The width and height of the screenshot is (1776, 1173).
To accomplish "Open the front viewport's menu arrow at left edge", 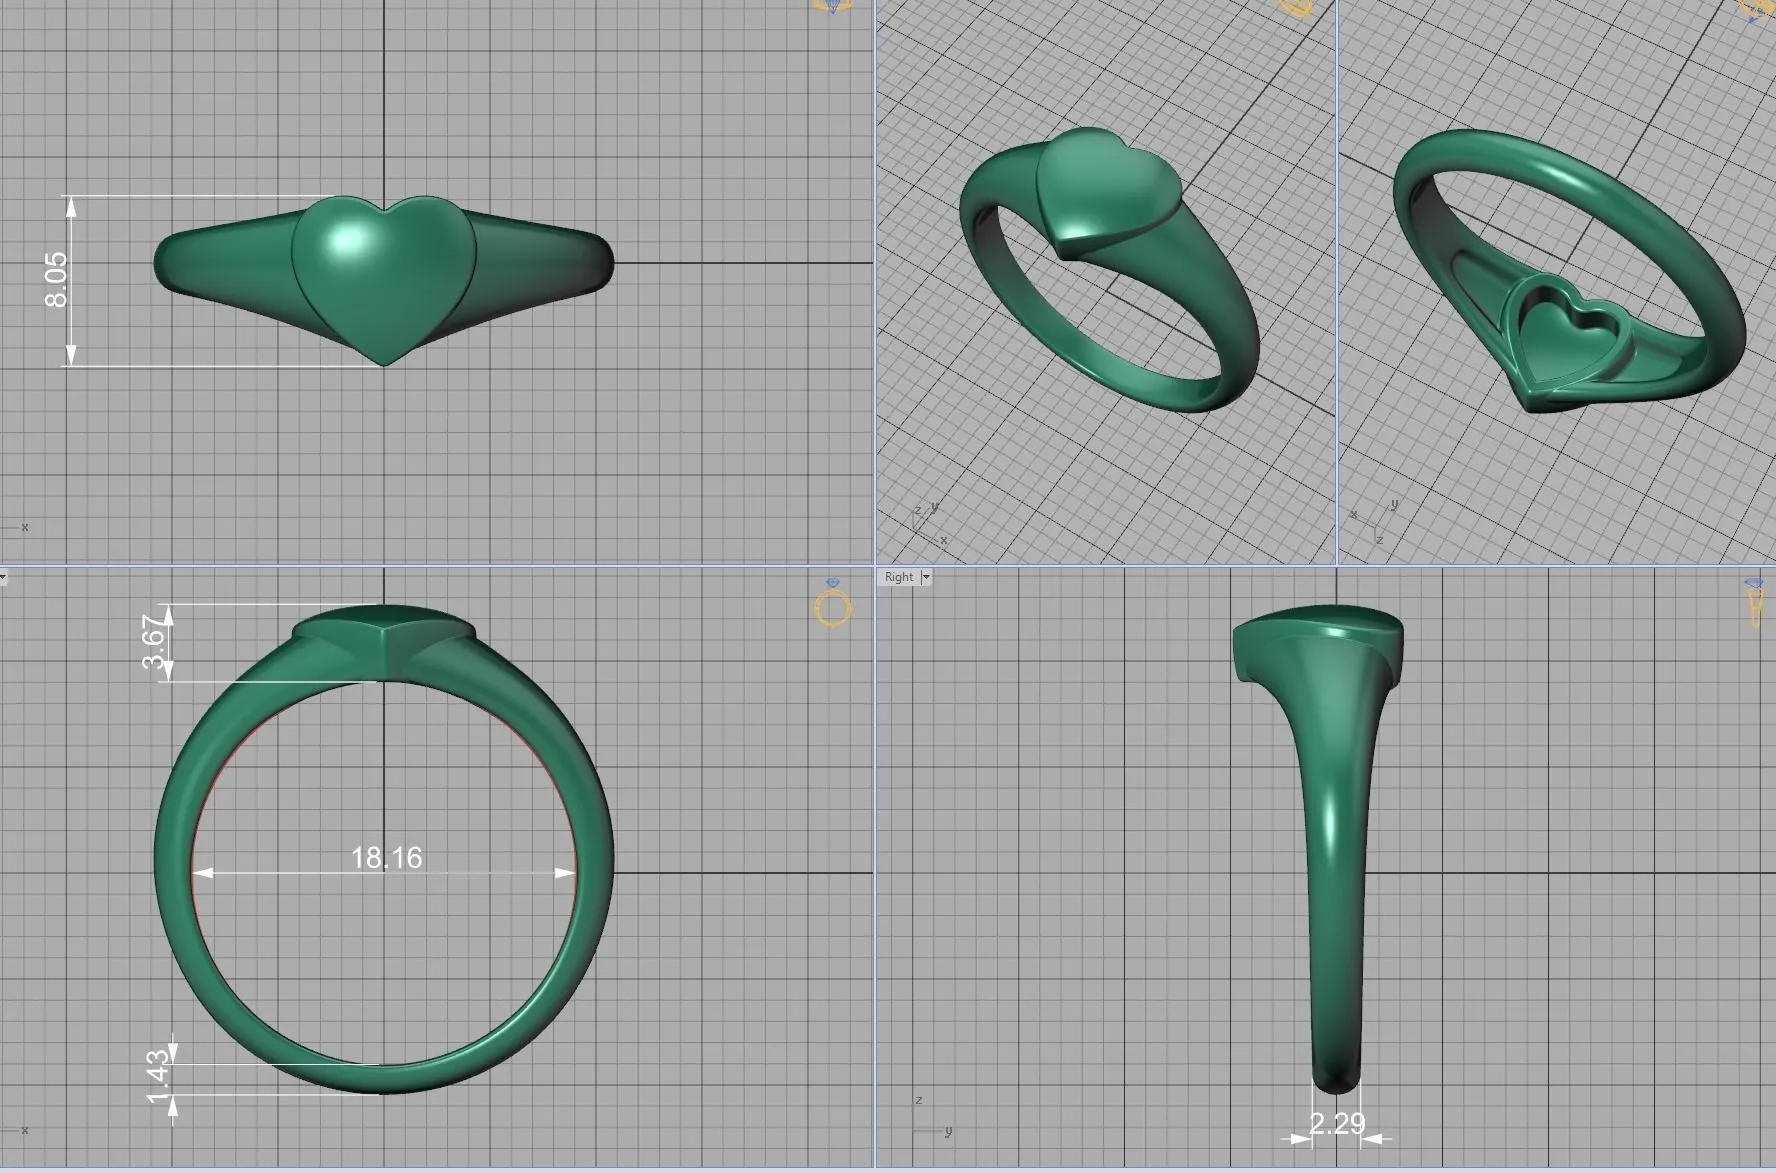I will point(3,577).
